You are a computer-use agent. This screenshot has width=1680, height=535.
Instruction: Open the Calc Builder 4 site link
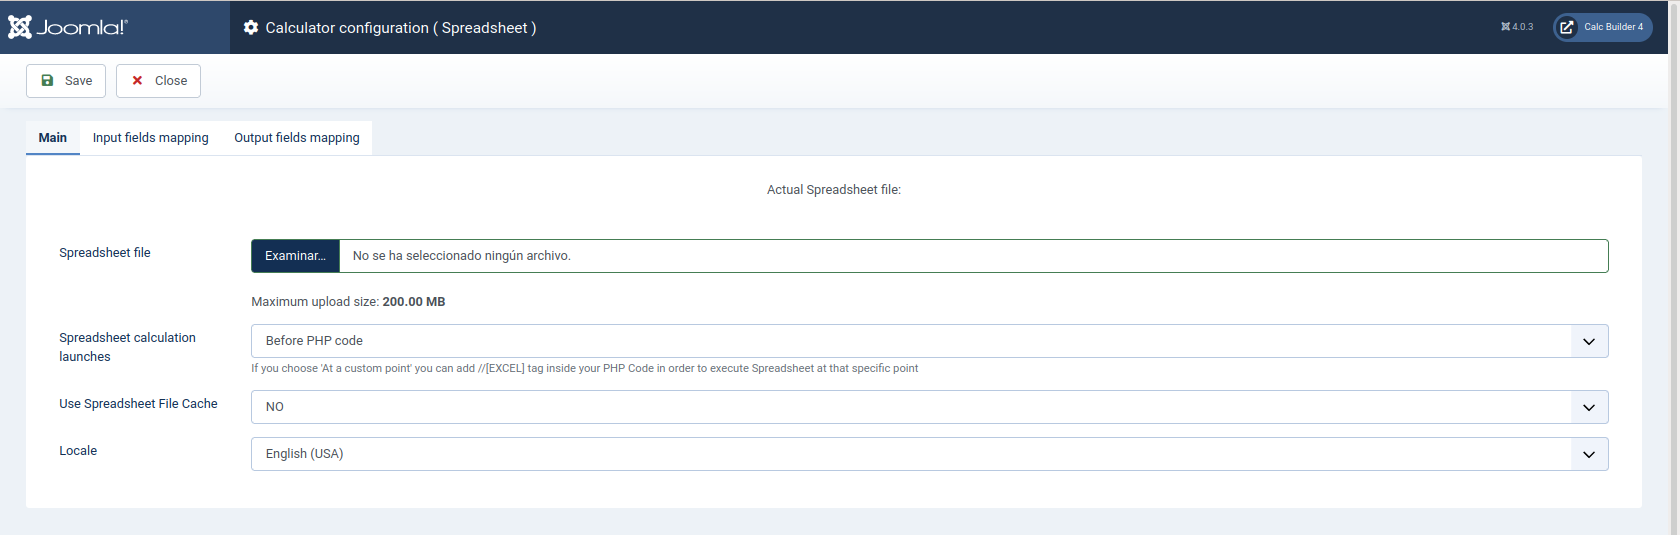[x=1602, y=27]
